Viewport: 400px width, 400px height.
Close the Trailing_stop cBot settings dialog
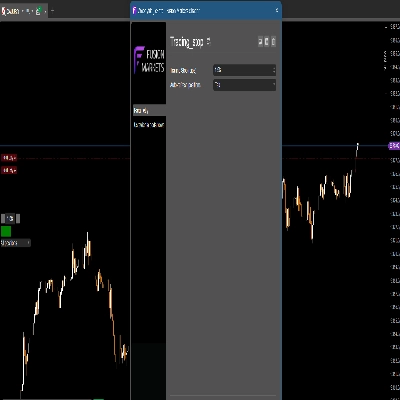click(277, 10)
